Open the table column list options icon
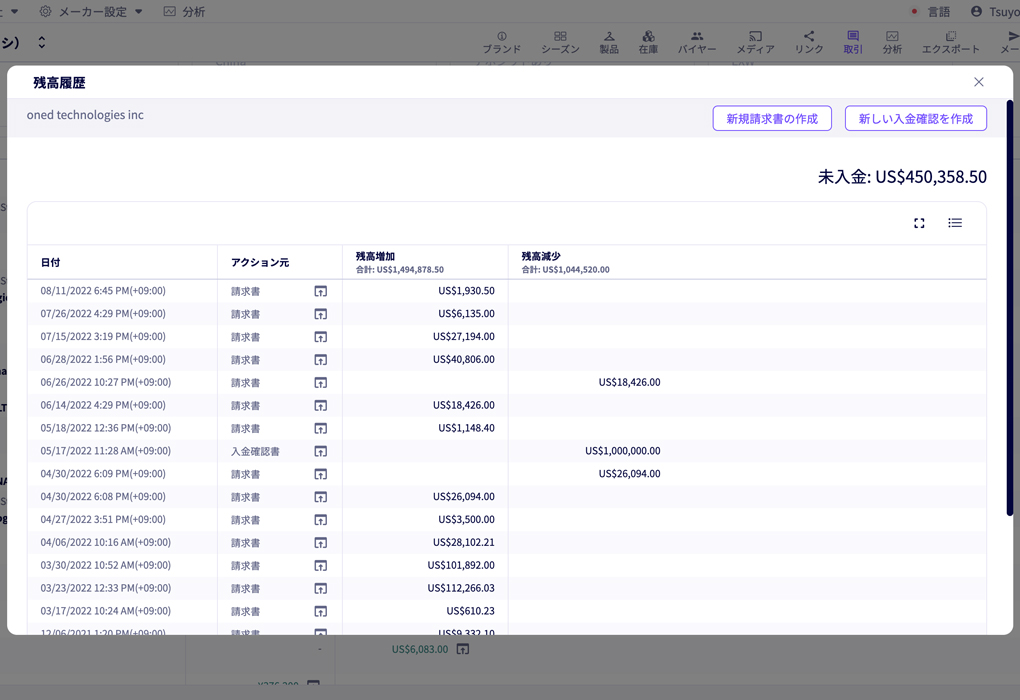 pyautogui.click(x=954, y=223)
